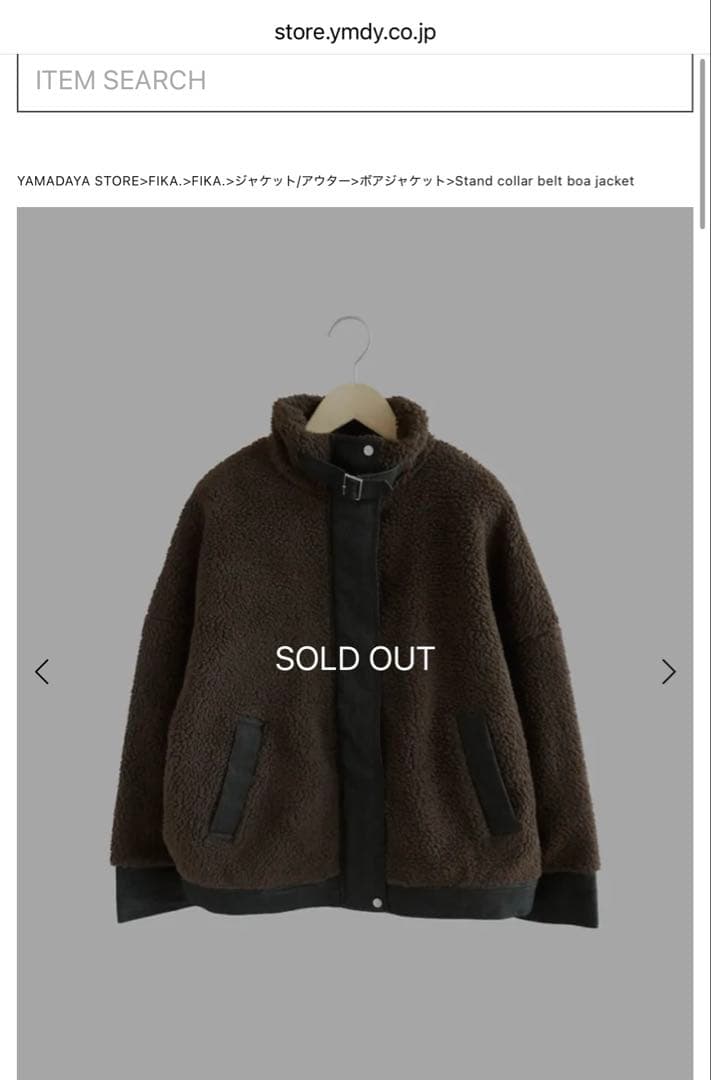This screenshot has height=1080, width=711.
Task: Click the page scrollbar thumb
Action: (703, 143)
